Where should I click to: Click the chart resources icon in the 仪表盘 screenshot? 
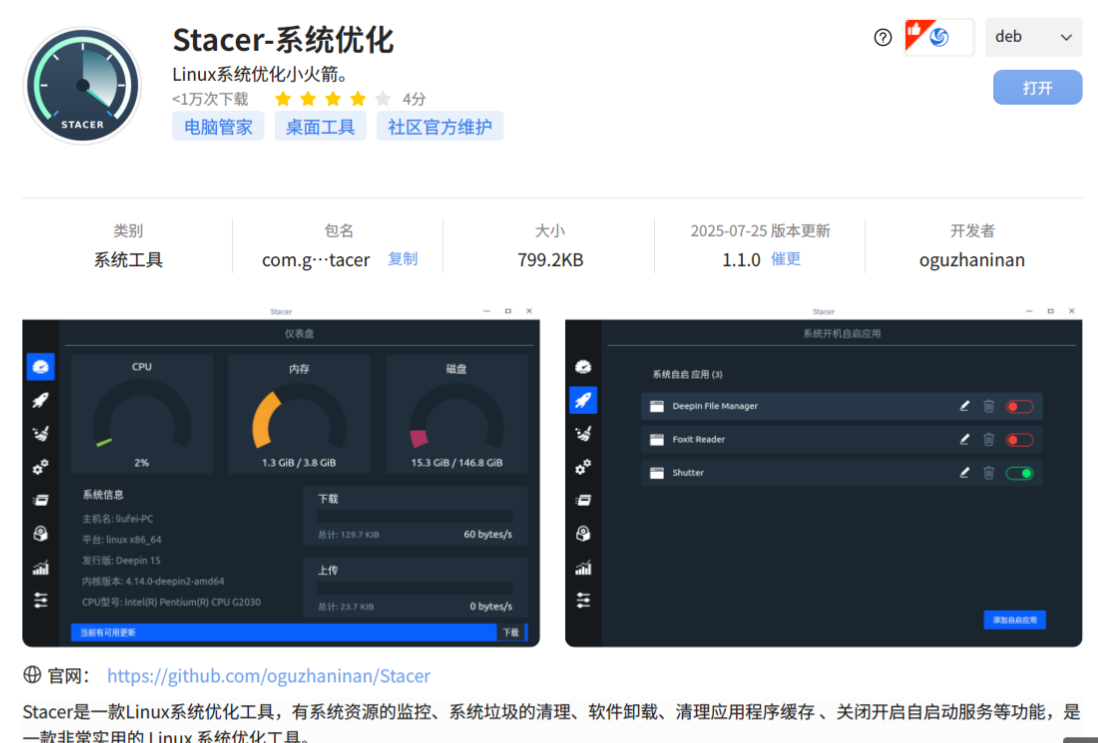41,567
